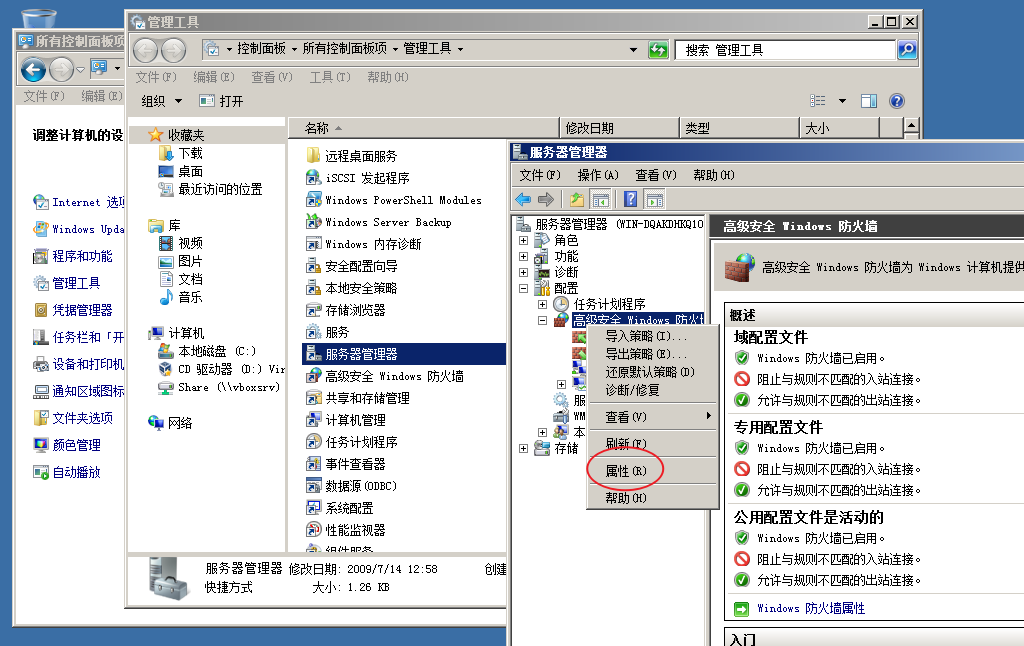This screenshot has width=1024, height=646.
Task: Choose 还原默认策略 from context menu
Action: pos(652,372)
